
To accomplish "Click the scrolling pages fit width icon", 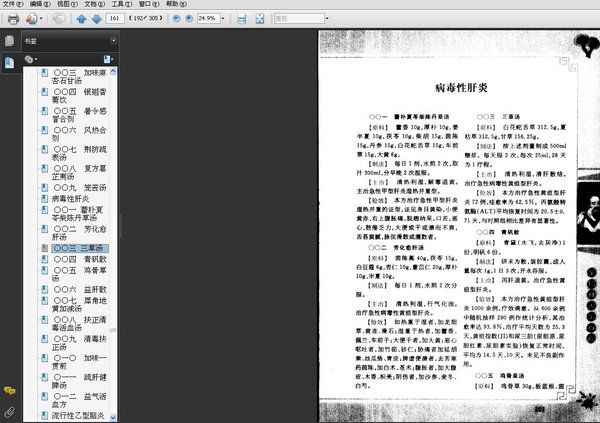I will pos(241,18).
